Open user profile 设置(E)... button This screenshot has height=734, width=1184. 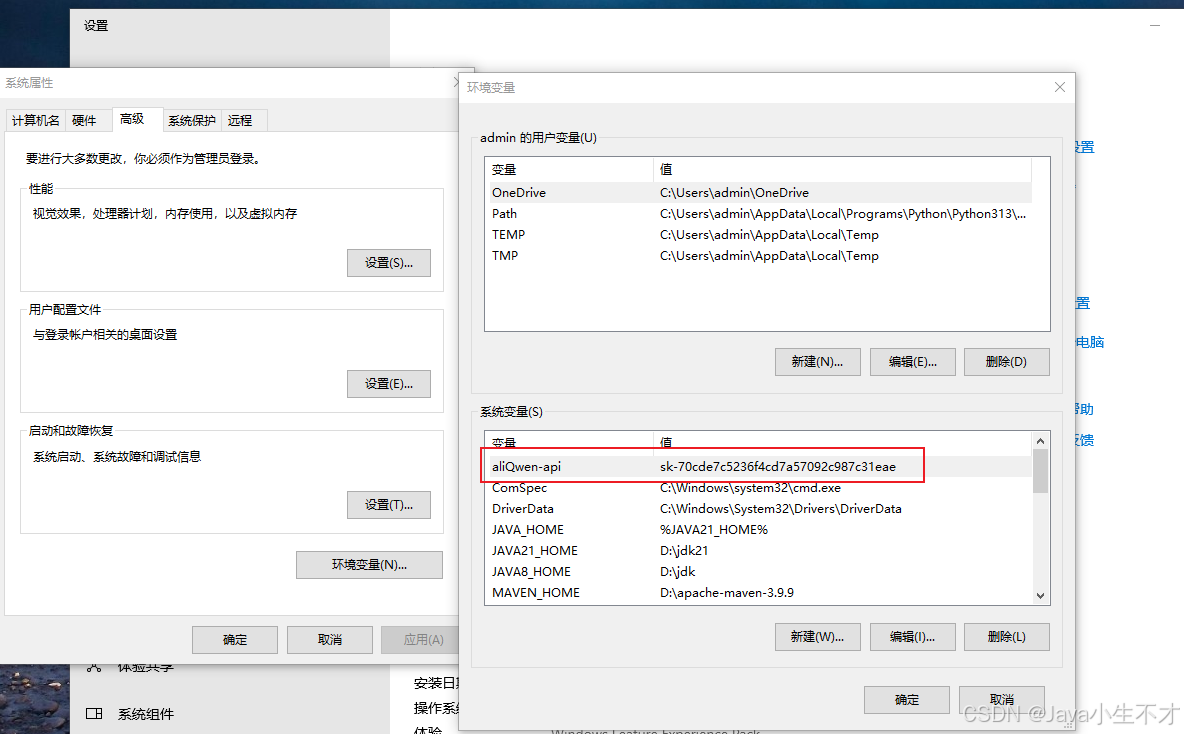[389, 384]
